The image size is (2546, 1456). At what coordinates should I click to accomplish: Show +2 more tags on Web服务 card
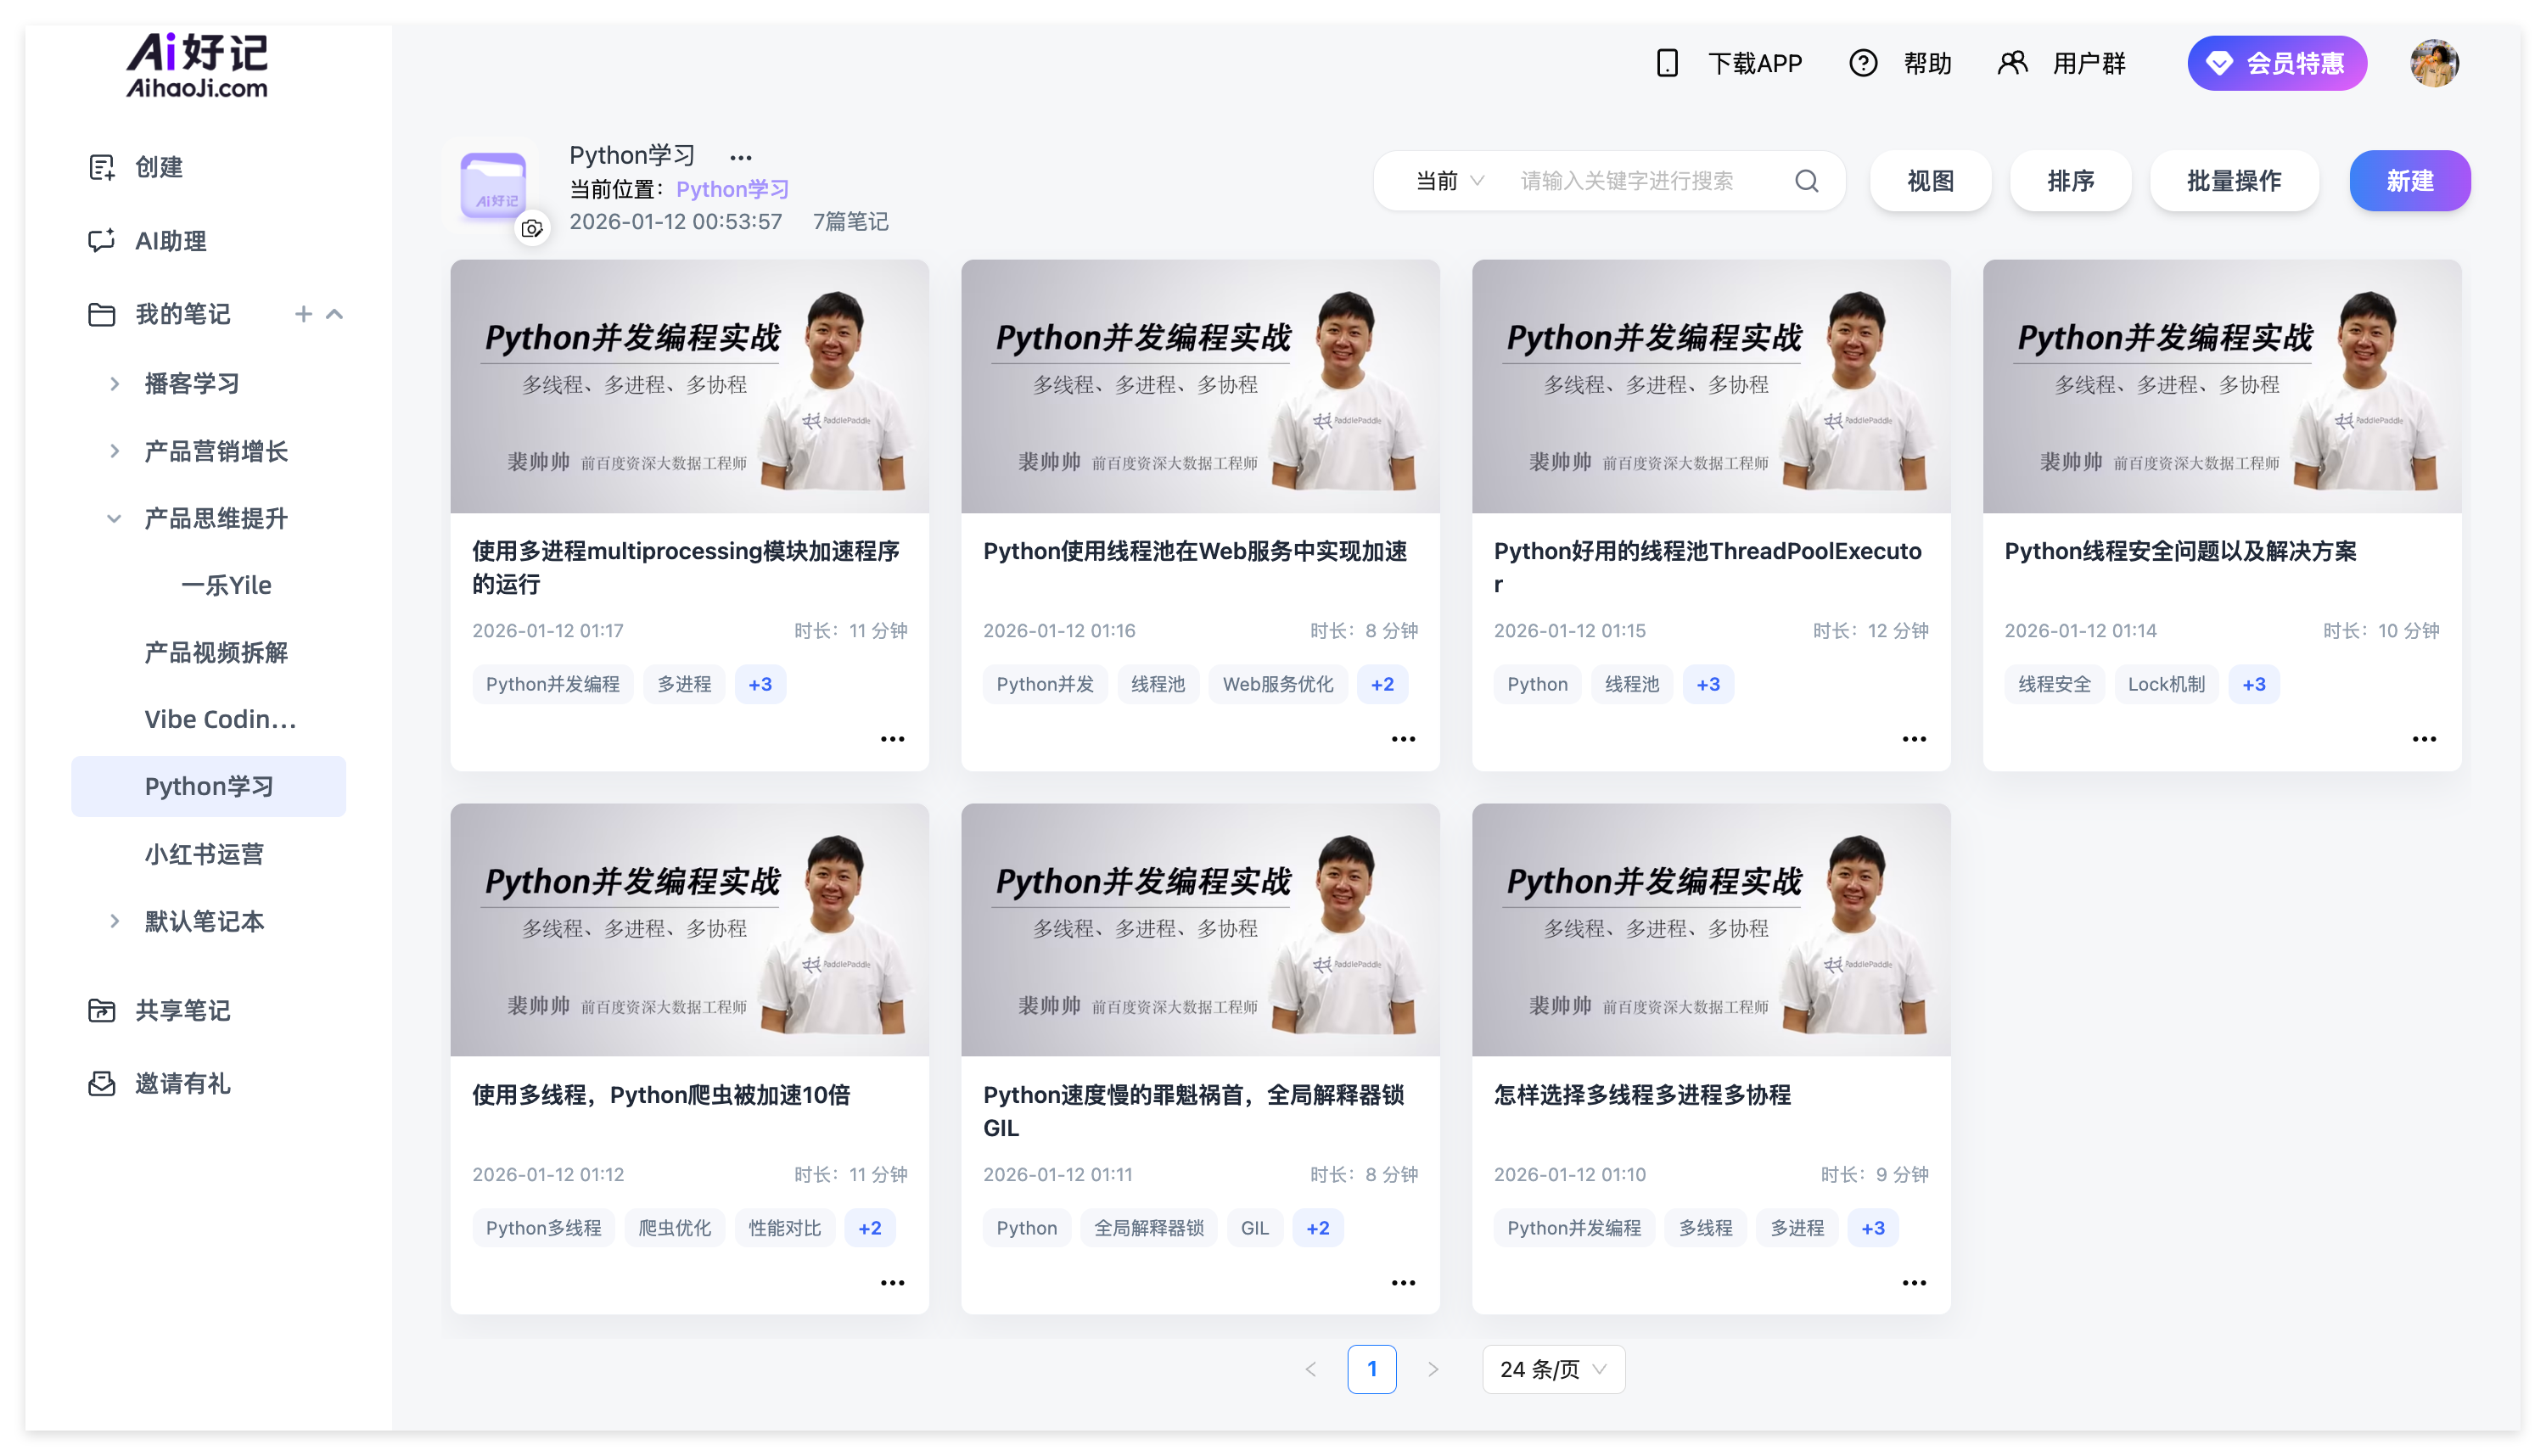[1382, 684]
